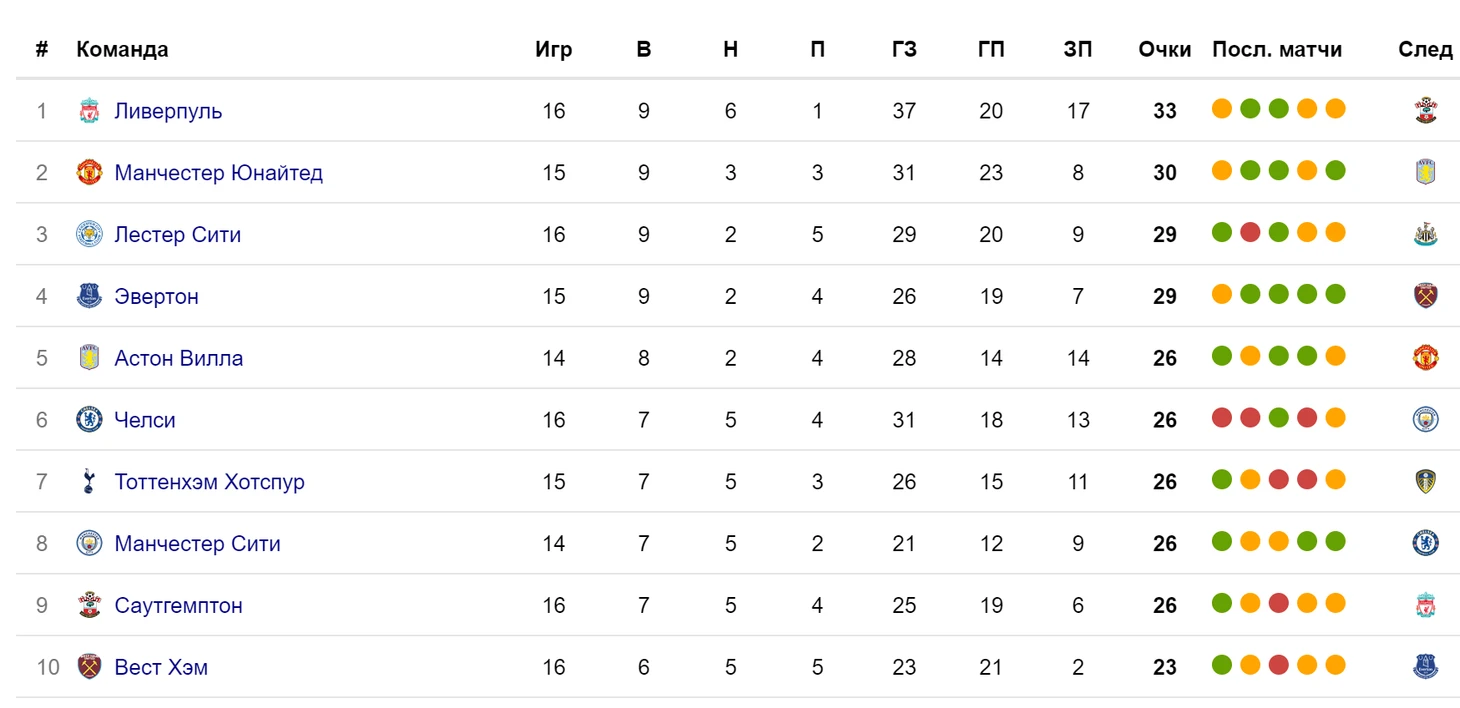This screenshot has width=1460, height=708.
Task: Click the Leicester City fox crest
Action: pos(90,235)
